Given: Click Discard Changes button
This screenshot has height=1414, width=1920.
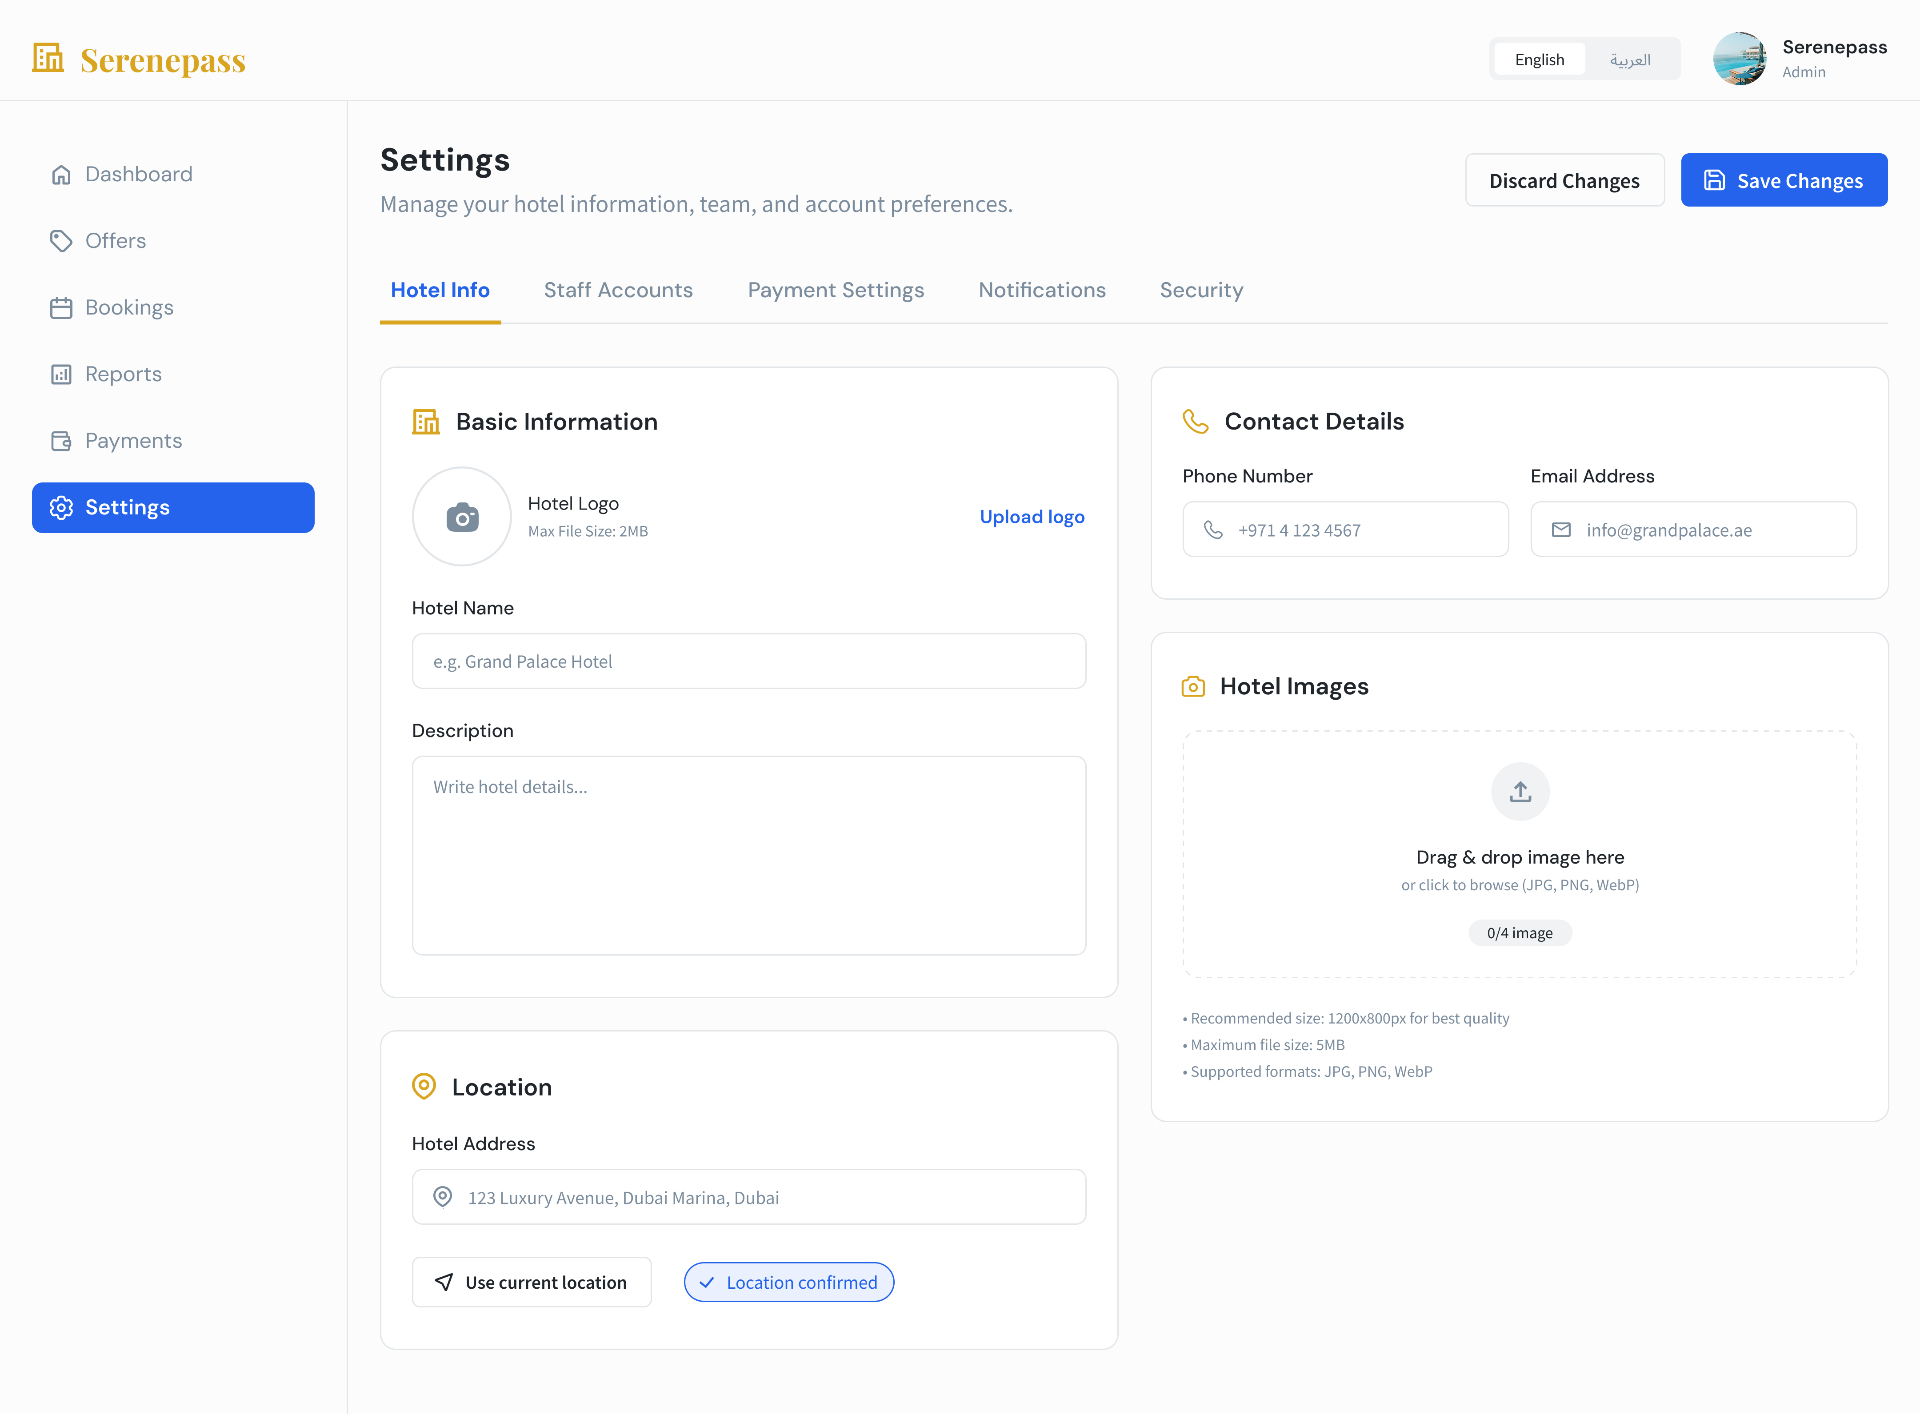Looking at the screenshot, I should click(1564, 180).
